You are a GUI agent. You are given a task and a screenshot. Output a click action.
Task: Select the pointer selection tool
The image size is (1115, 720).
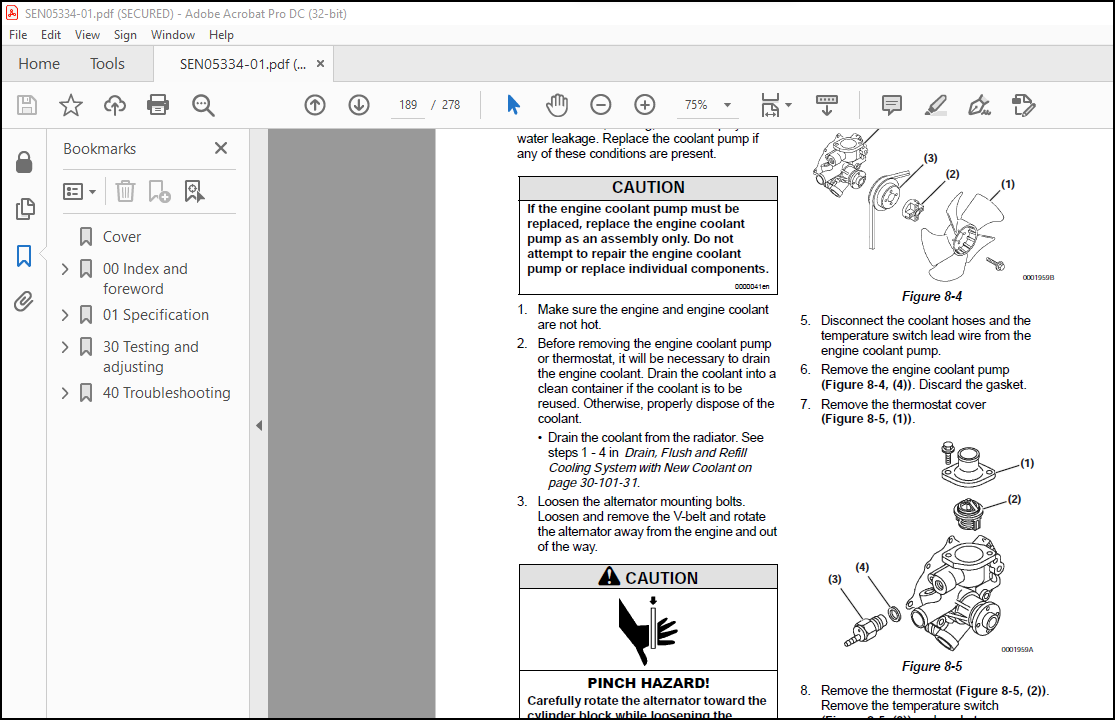point(513,105)
